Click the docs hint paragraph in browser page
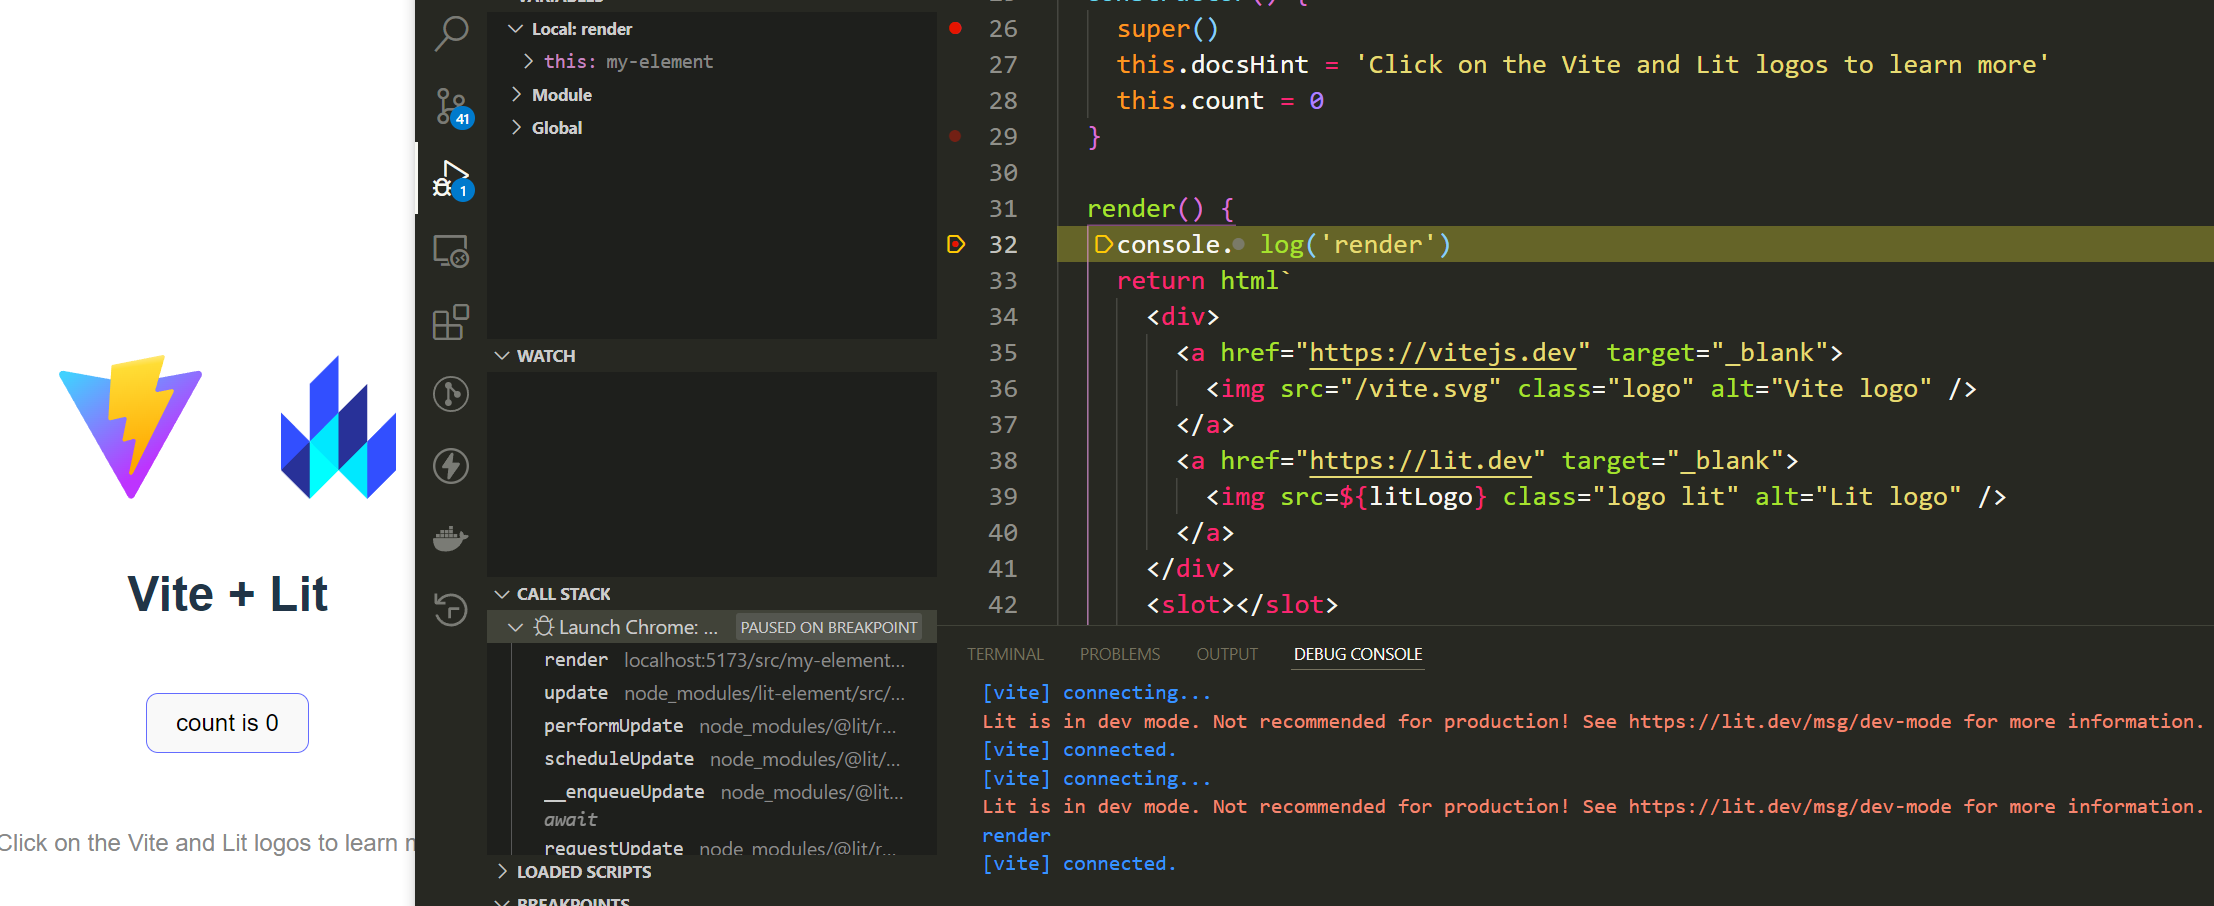This screenshot has width=2214, height=906. pyautogui.click(x=207, y=843)
